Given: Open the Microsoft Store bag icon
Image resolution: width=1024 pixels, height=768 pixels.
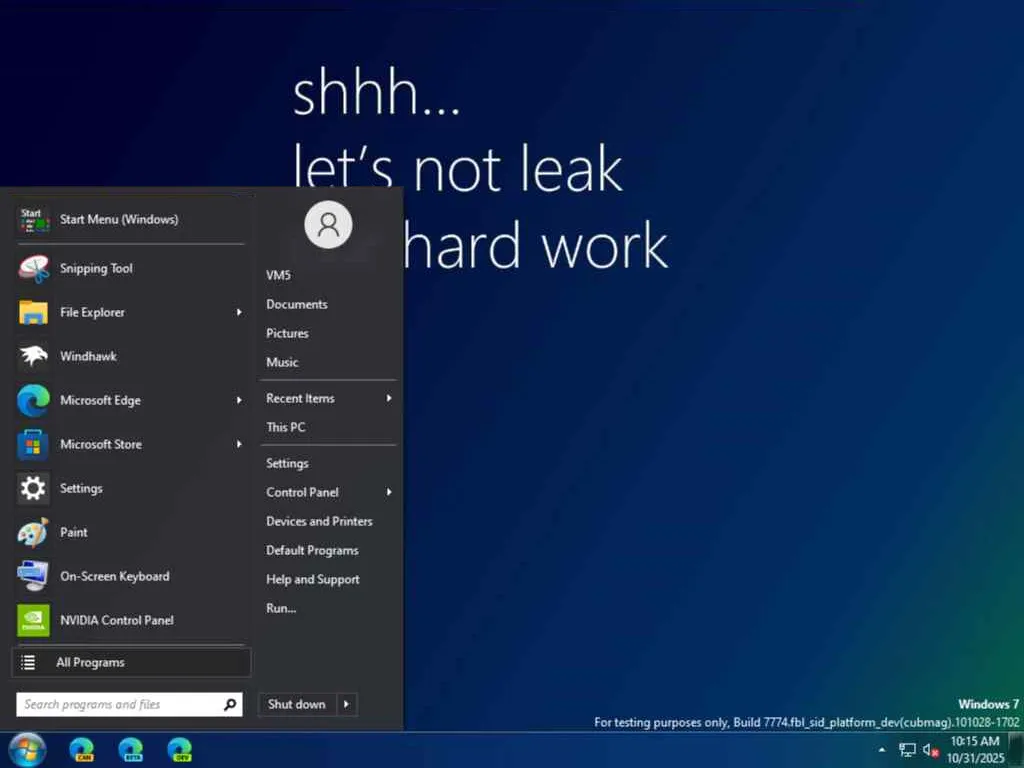Looking at the screenshot, I should [x=33, y=444].
